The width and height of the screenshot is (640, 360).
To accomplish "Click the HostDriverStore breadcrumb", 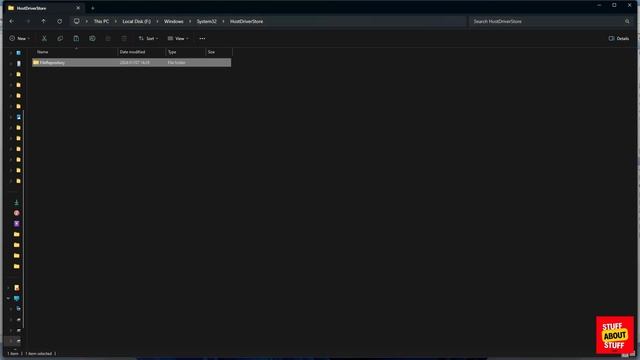I will (x=247, y=21).
